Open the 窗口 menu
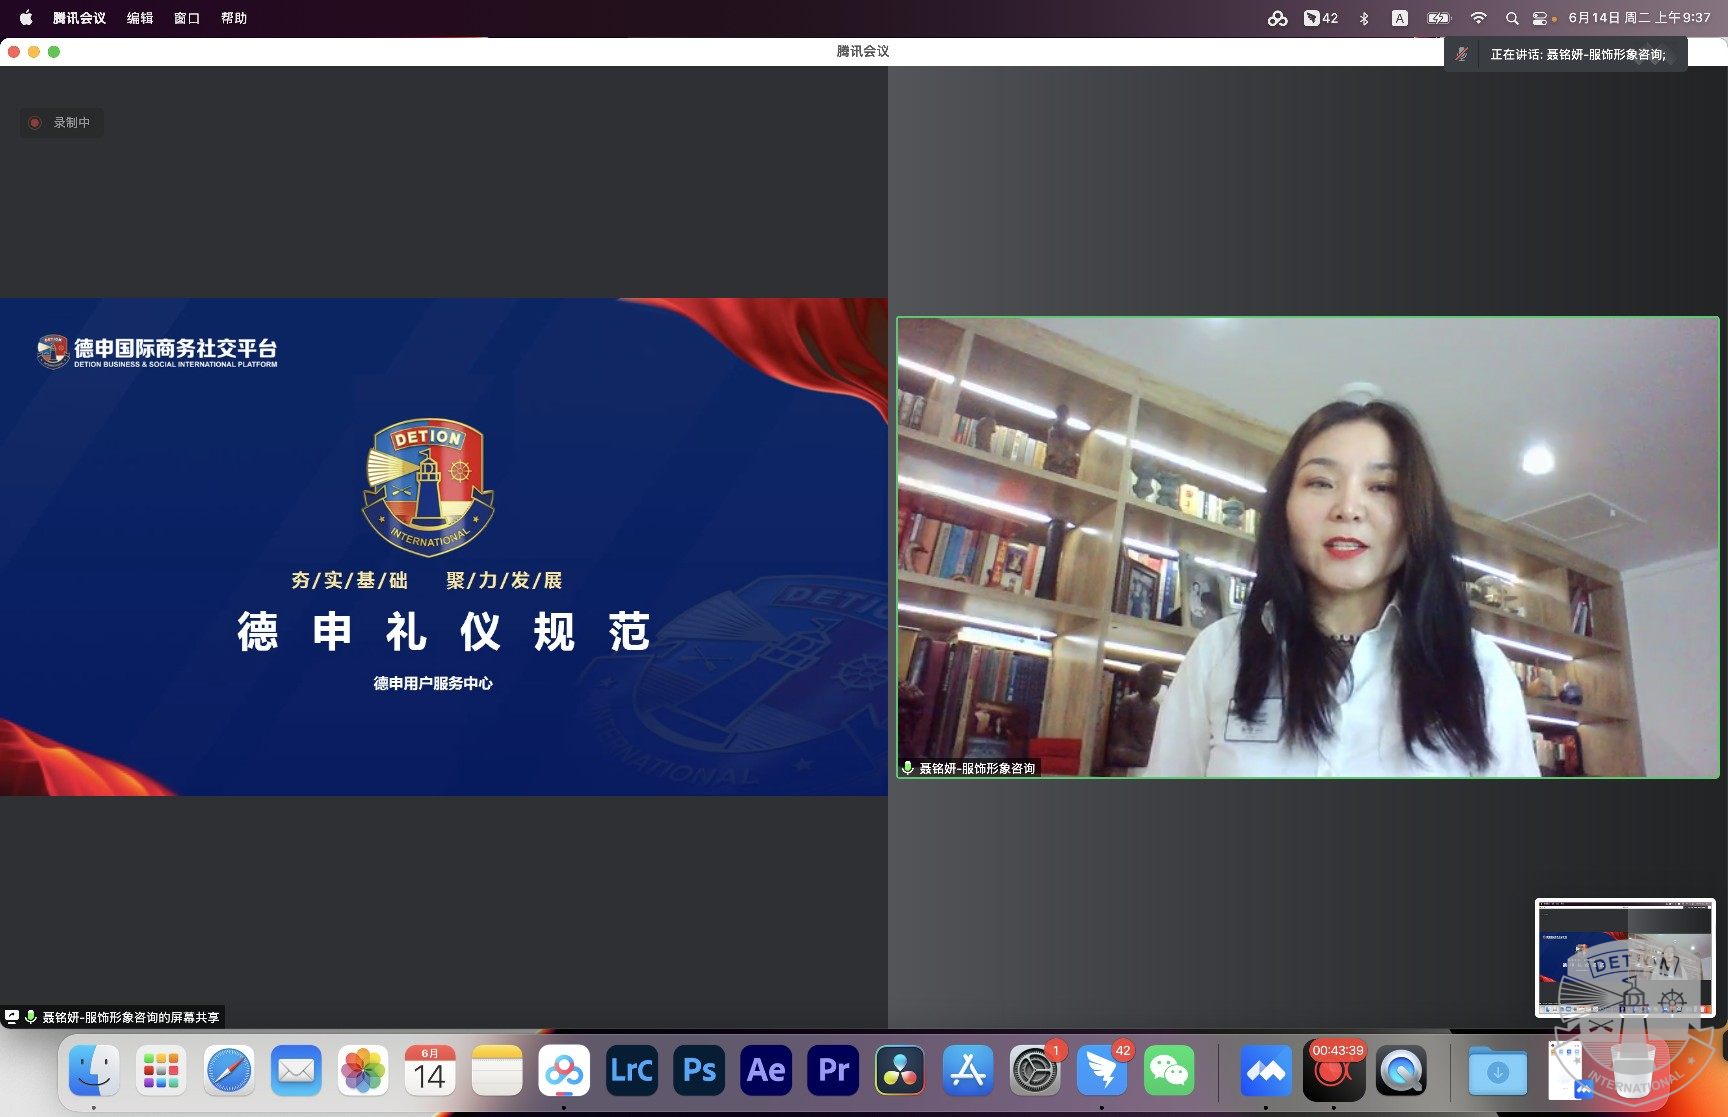The image size is (1728, 1117). [x=187, y=18]
